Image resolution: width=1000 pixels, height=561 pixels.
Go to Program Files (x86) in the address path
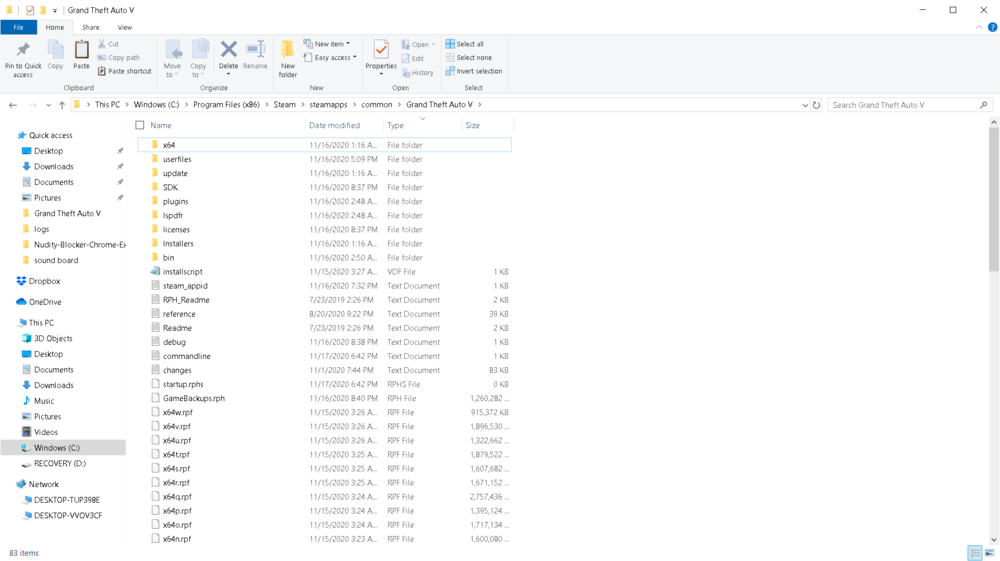point(226,105)
